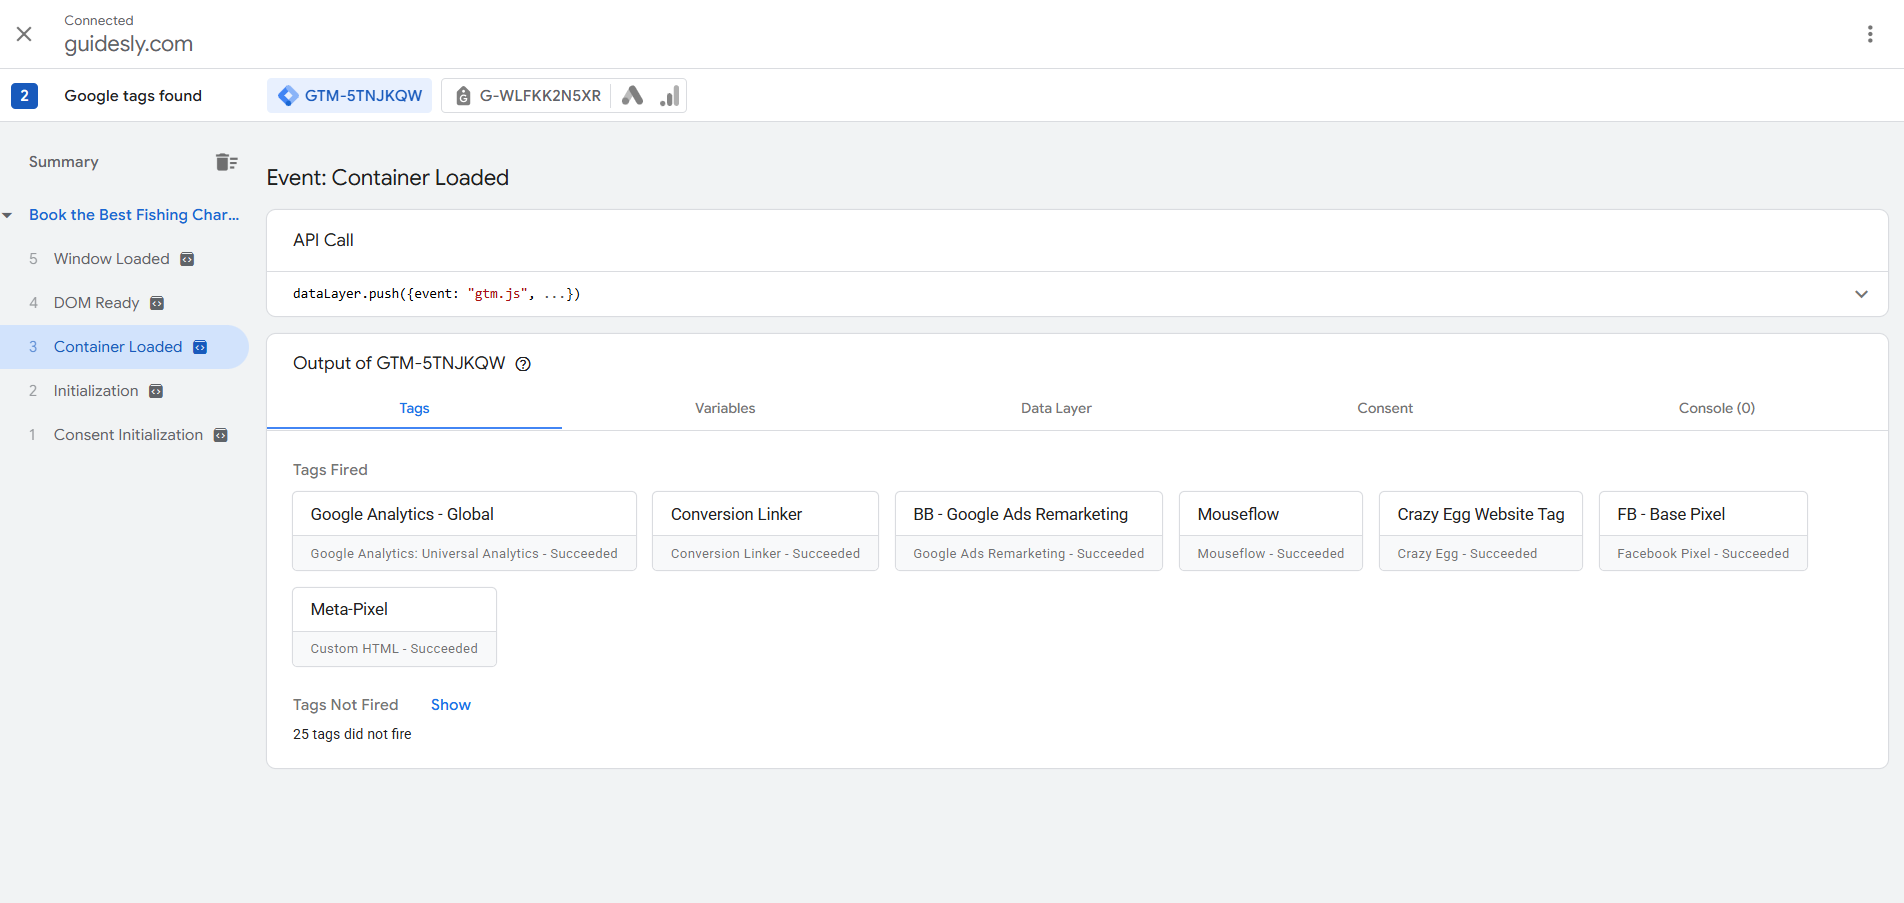Switch to the Data Layer tab
1904x903 pixels.
1056,408
